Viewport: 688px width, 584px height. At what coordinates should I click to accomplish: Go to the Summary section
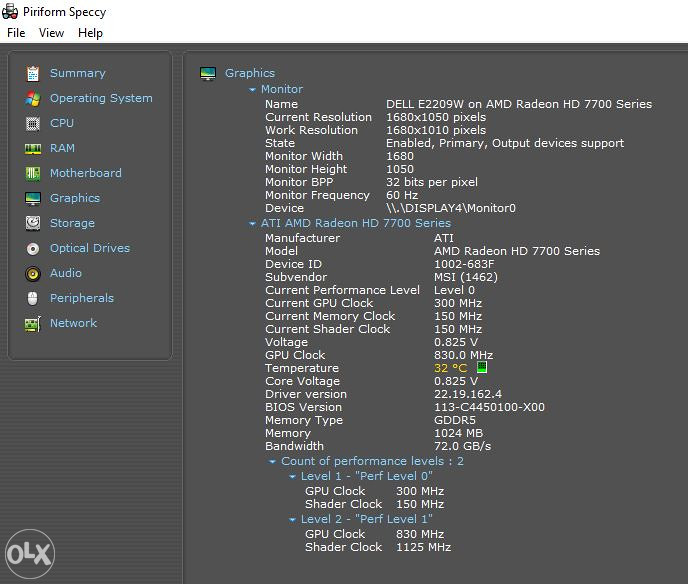78,73
